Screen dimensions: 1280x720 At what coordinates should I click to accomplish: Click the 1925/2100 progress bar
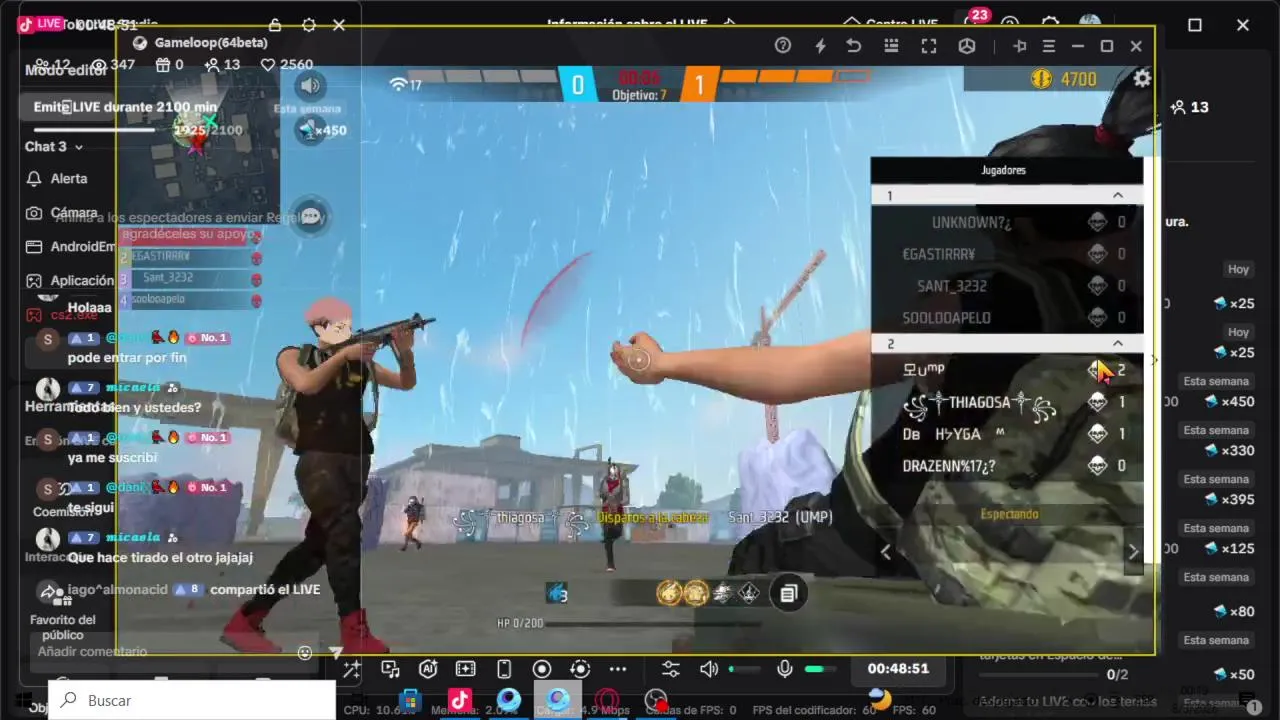138,130
